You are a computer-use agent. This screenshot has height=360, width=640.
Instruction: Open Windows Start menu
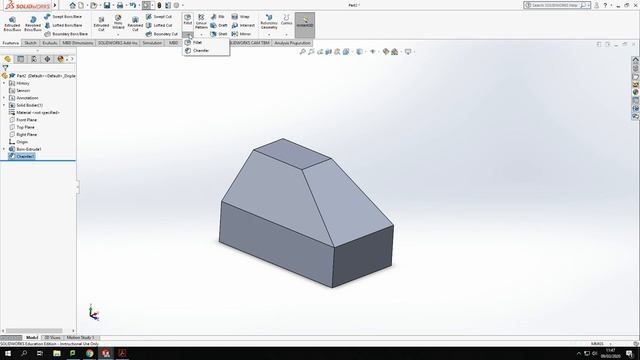pyautogui.click(x=8, y=353)
